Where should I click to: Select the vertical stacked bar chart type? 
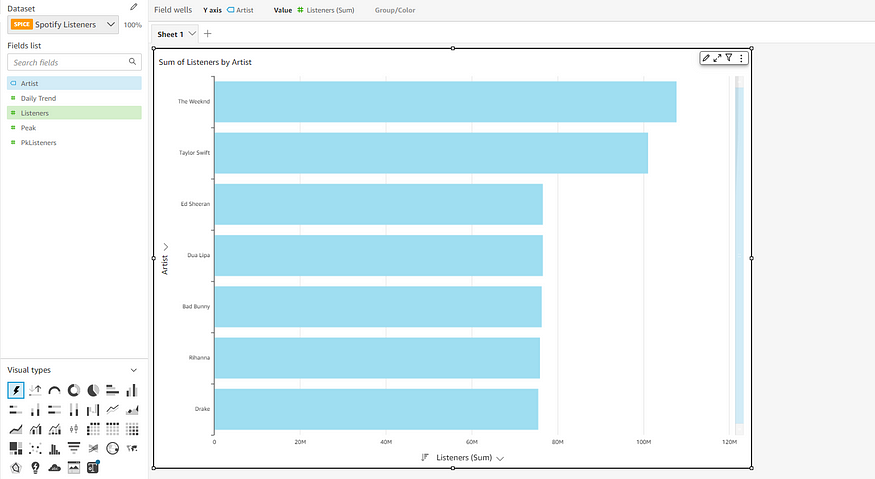[35, 410]
